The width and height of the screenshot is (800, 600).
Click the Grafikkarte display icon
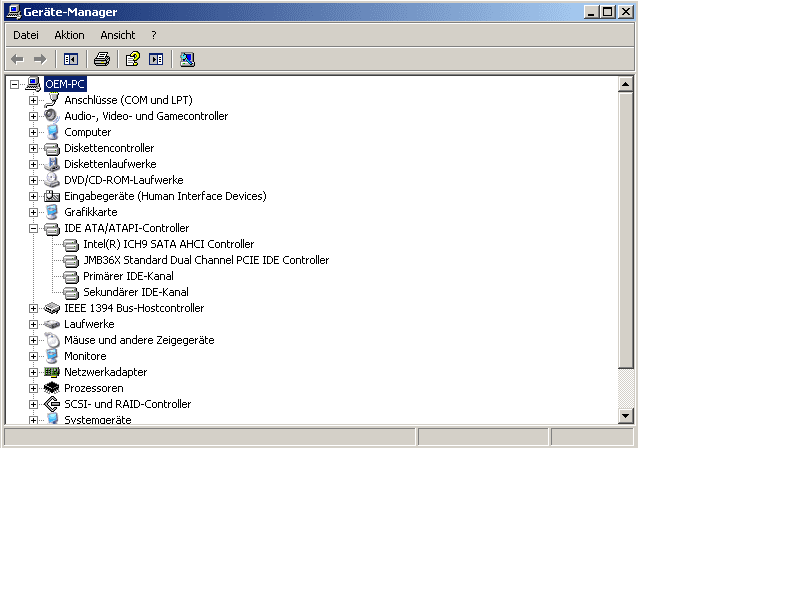click(52, 212)
